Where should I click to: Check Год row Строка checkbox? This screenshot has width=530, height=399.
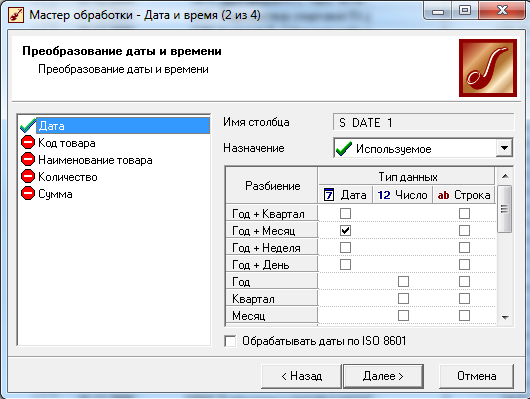(464, 281)
